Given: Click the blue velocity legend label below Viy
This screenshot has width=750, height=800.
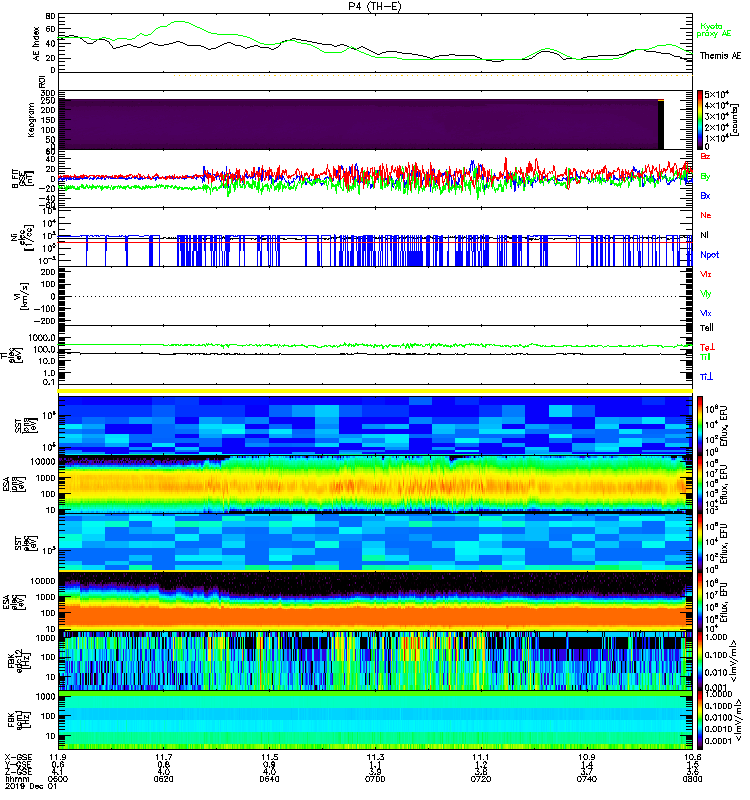Looking at the screenshot, I should click(x=706, y=313).
